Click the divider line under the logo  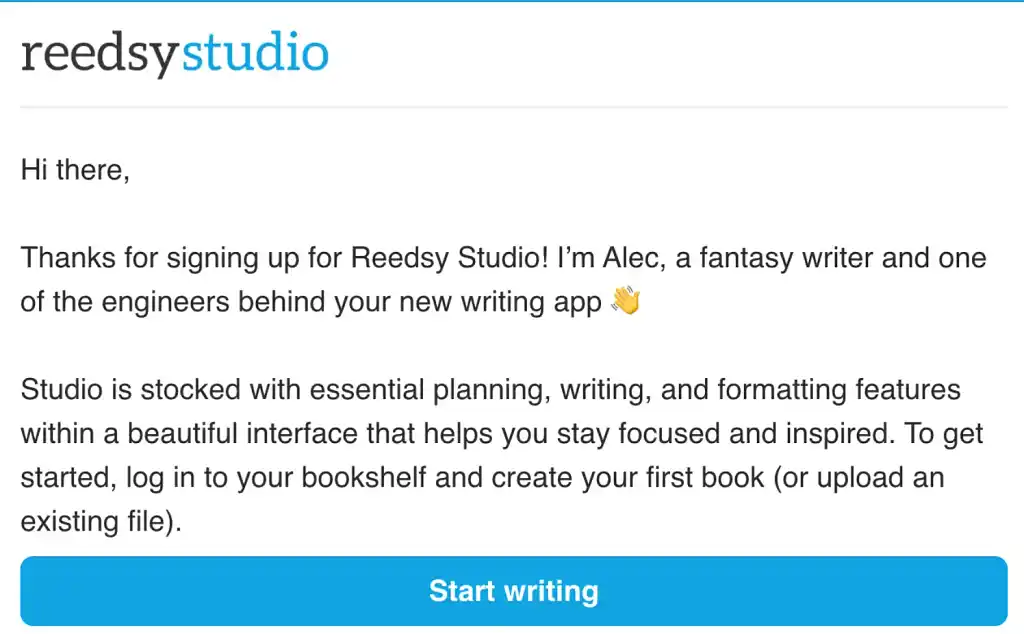pyautogui.click(x=512, y=101)
